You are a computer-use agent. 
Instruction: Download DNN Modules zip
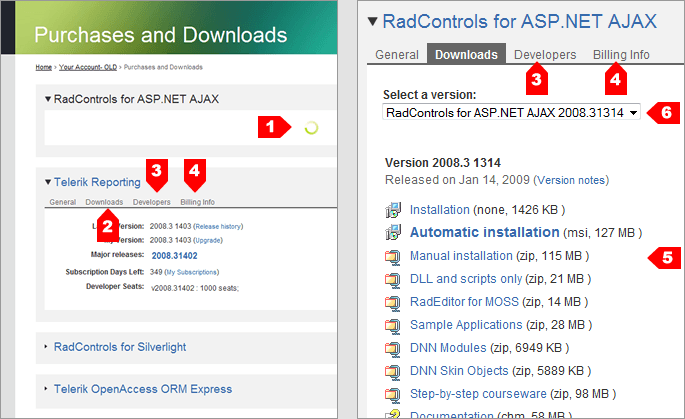(x=448, y=348)
